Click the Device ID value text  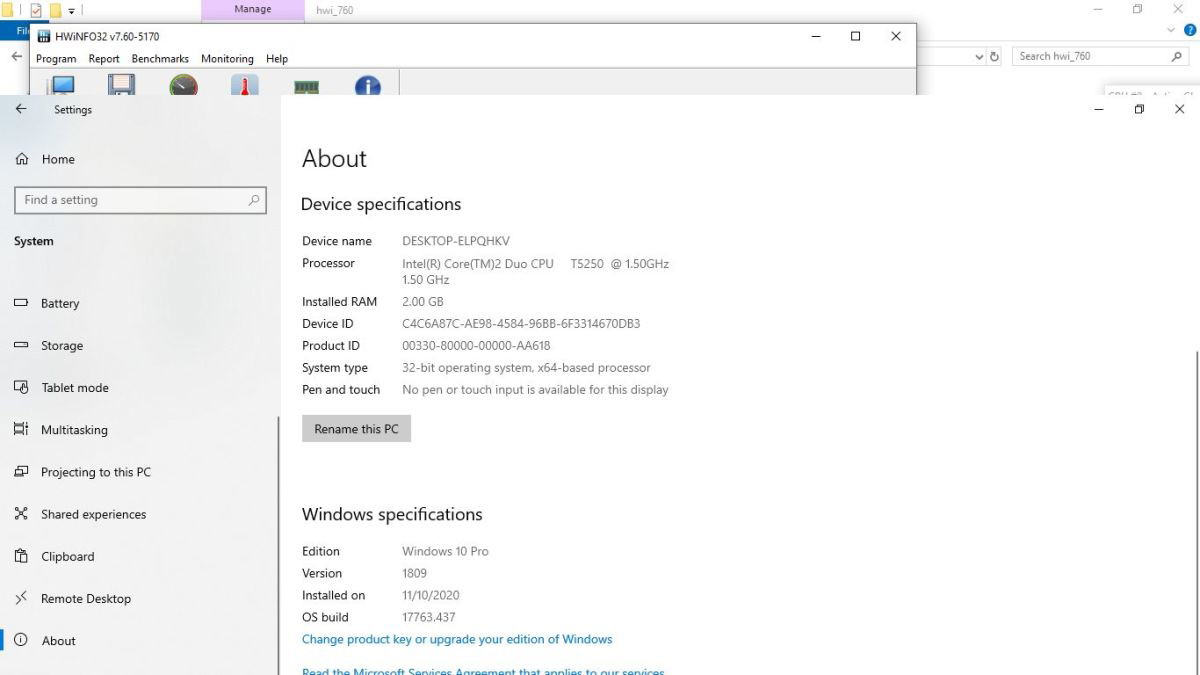[521, 324]
